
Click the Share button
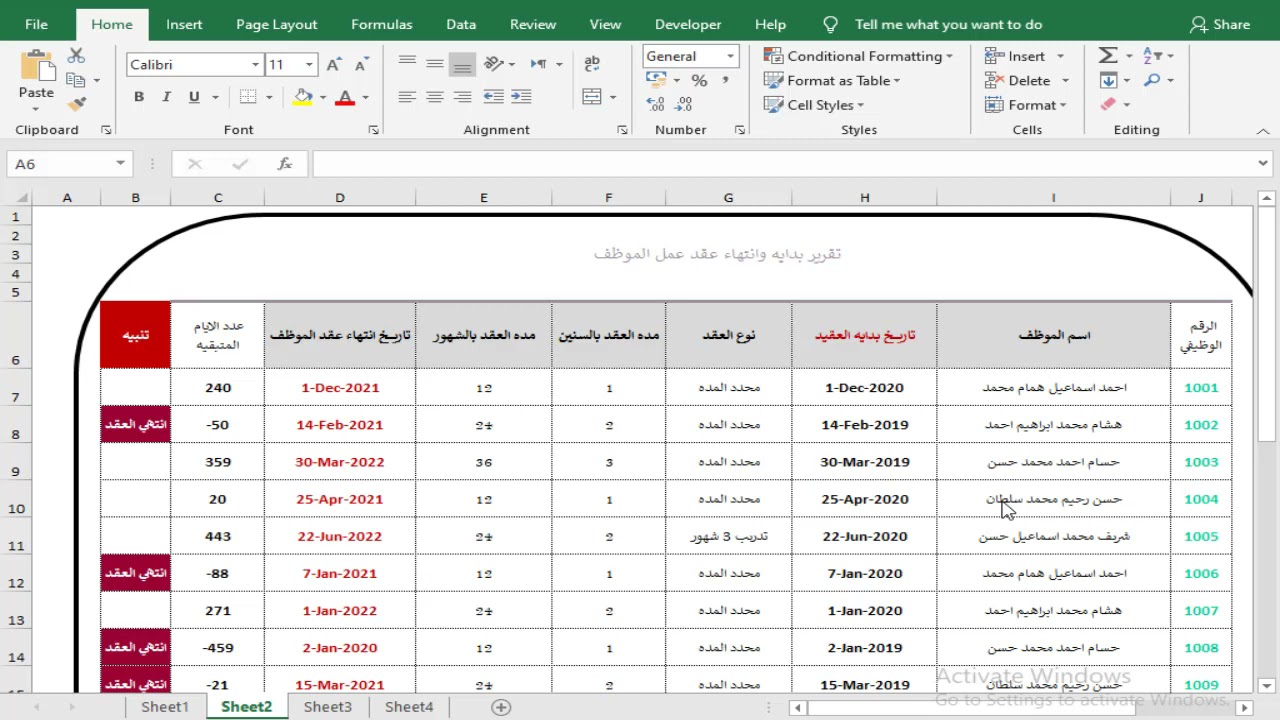[x=1220, y=24]
